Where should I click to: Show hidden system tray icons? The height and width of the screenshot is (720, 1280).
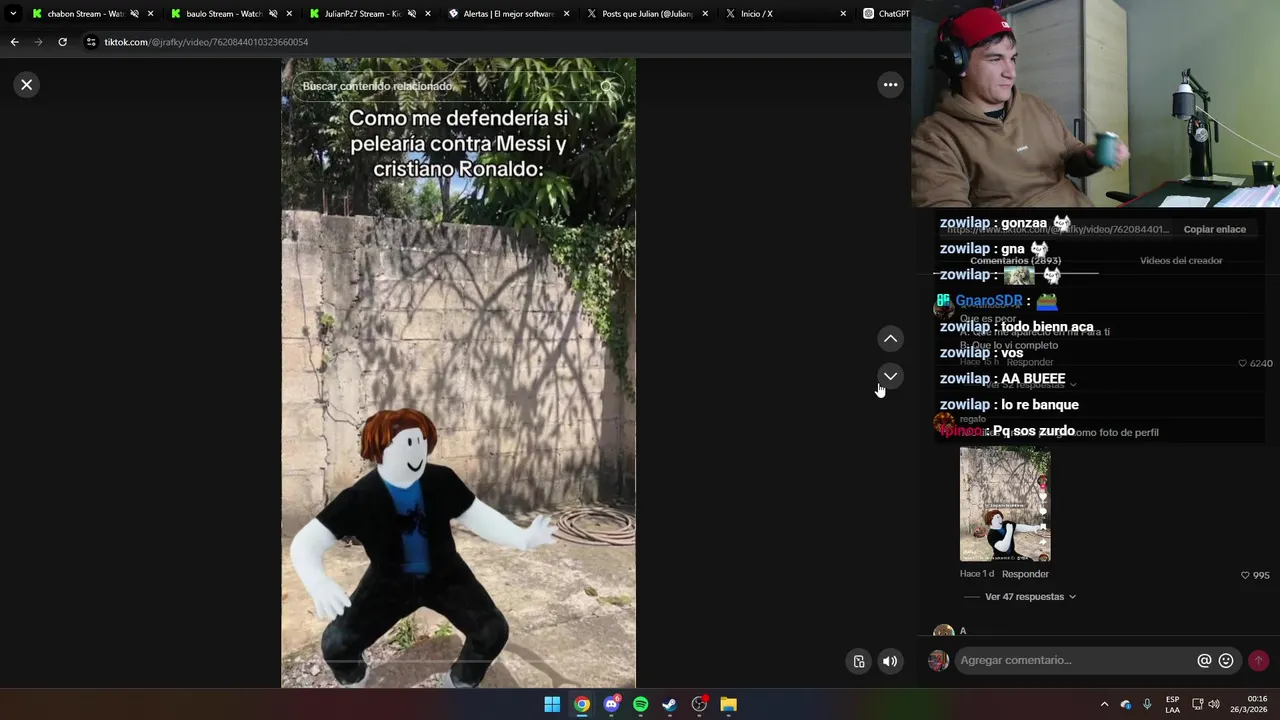point(1104,705)
